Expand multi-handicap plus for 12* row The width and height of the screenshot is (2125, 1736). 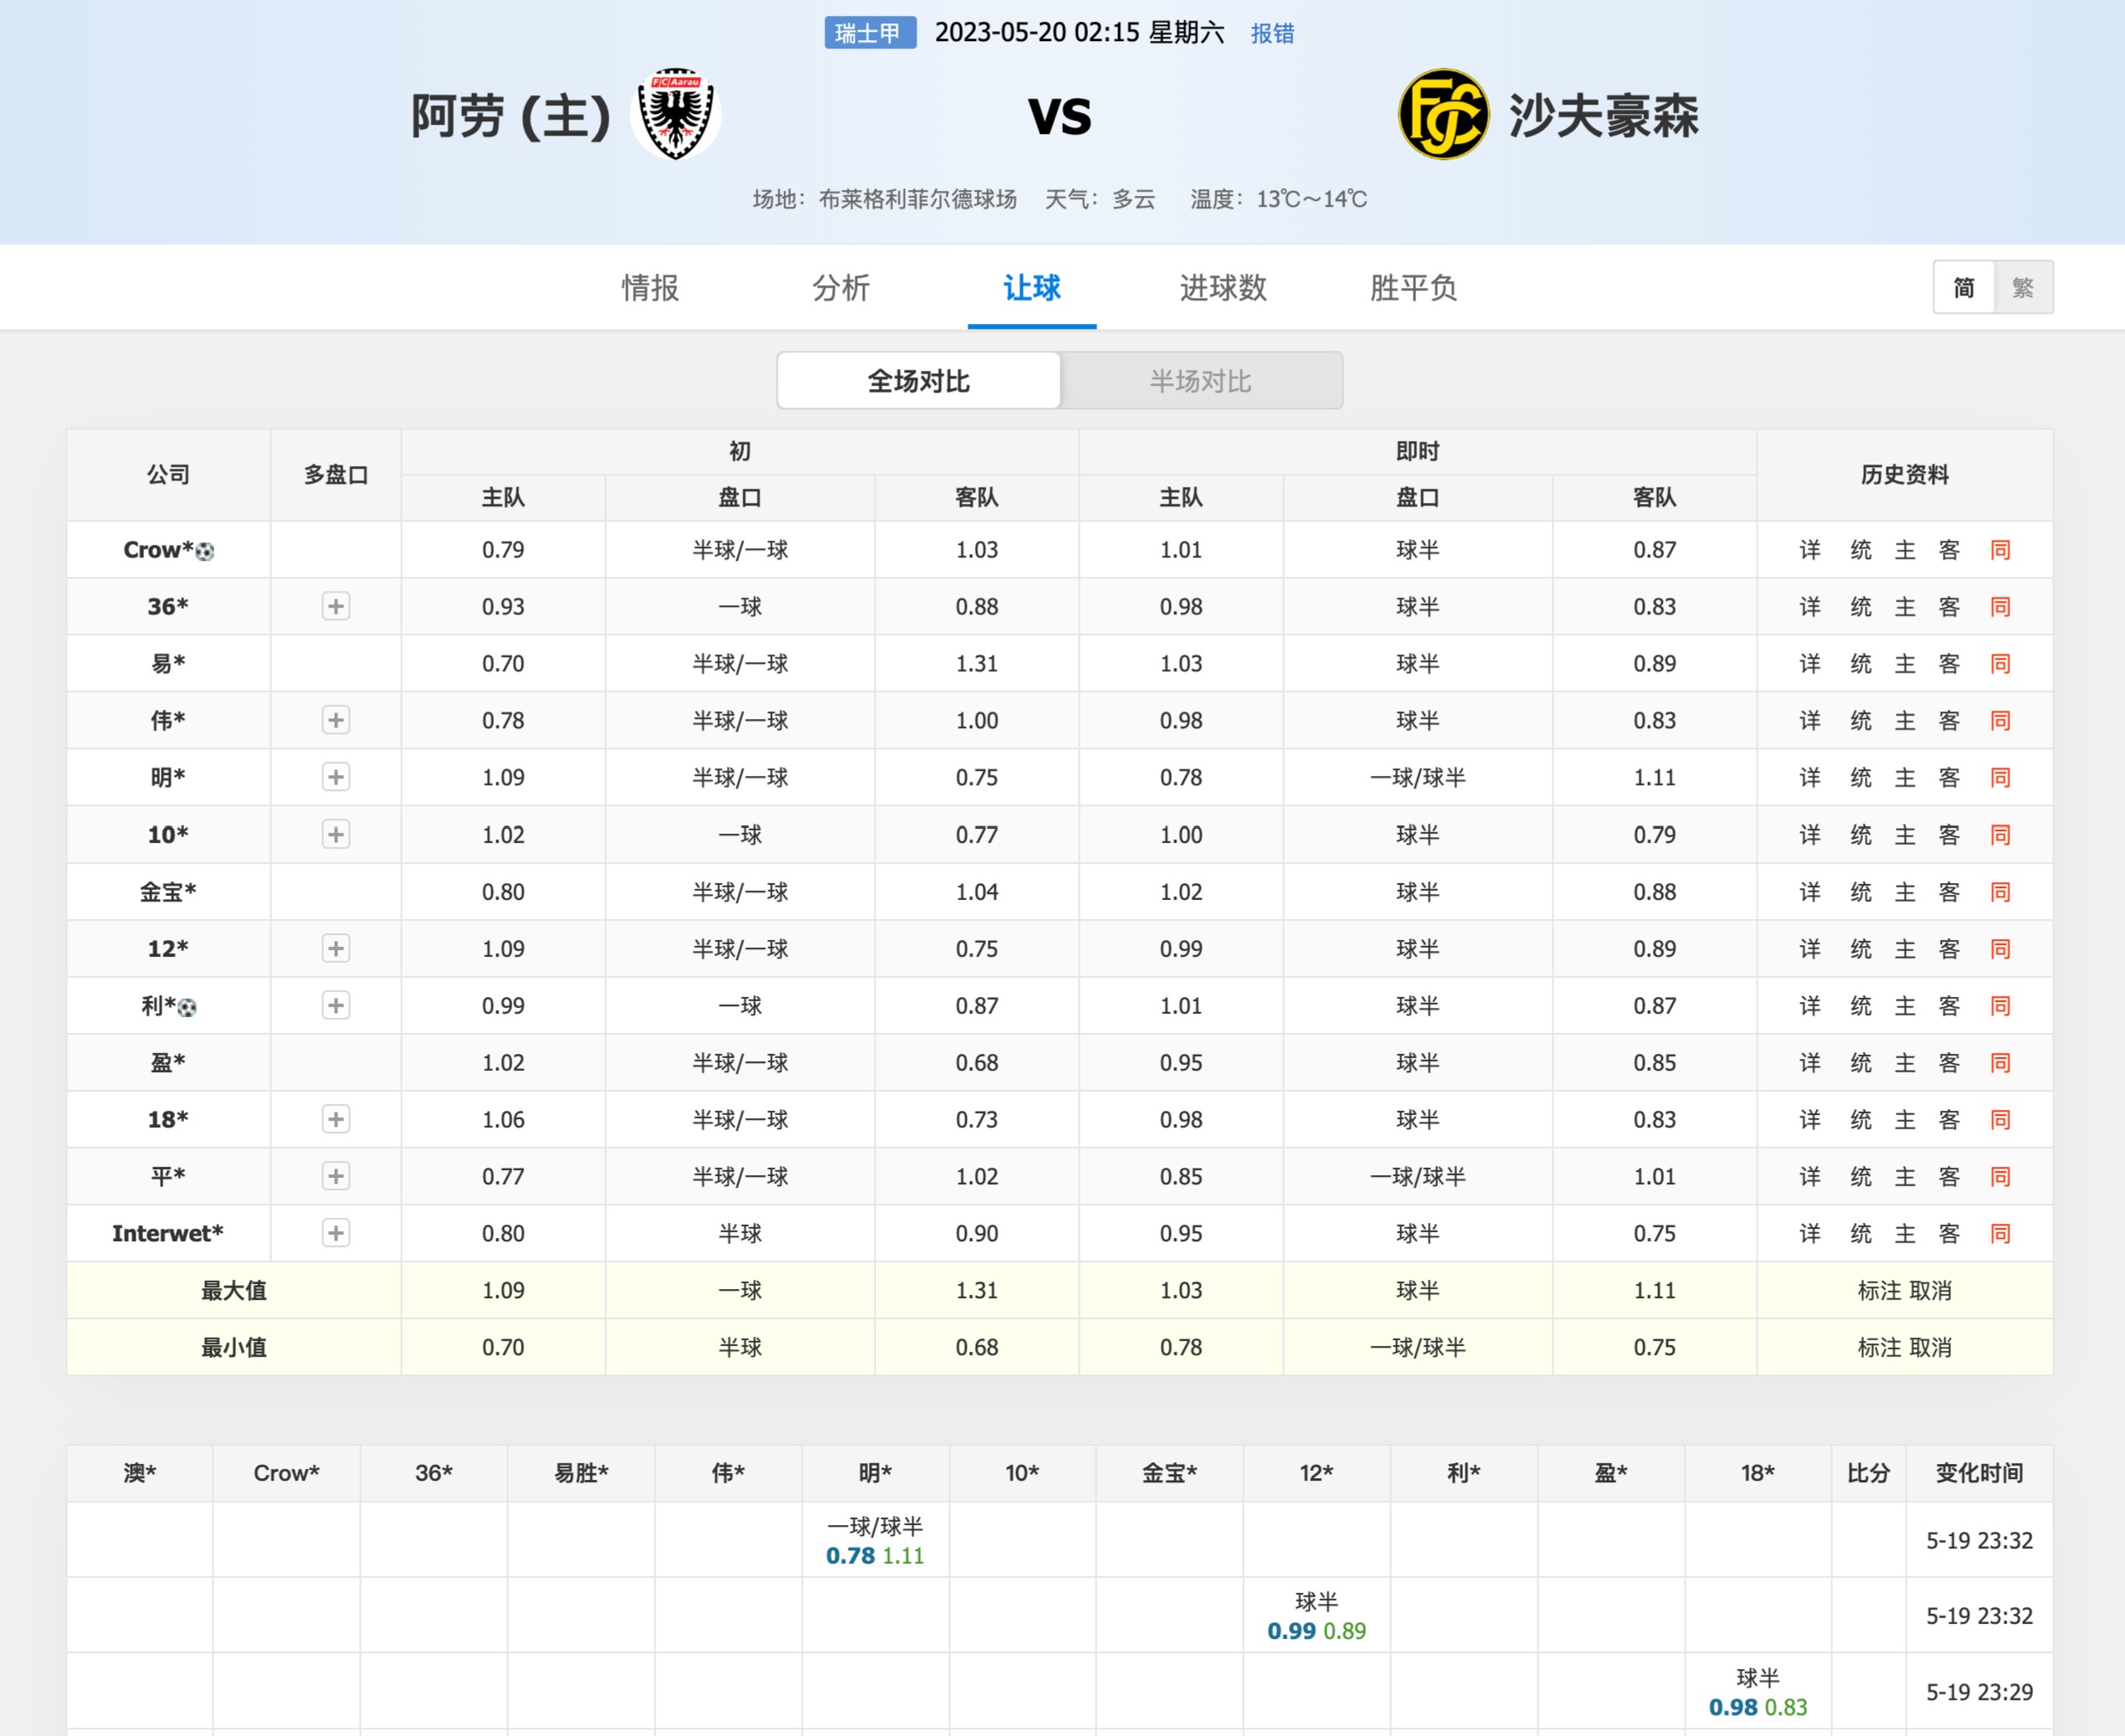point(336,948)
